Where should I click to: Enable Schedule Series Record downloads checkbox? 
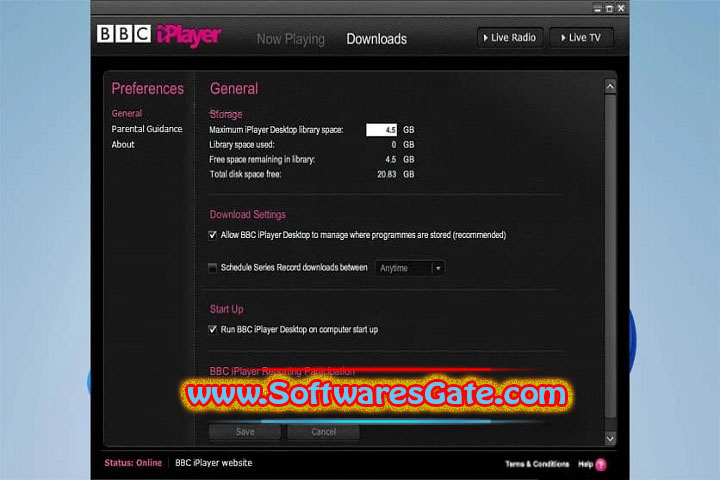pos(212,267)
